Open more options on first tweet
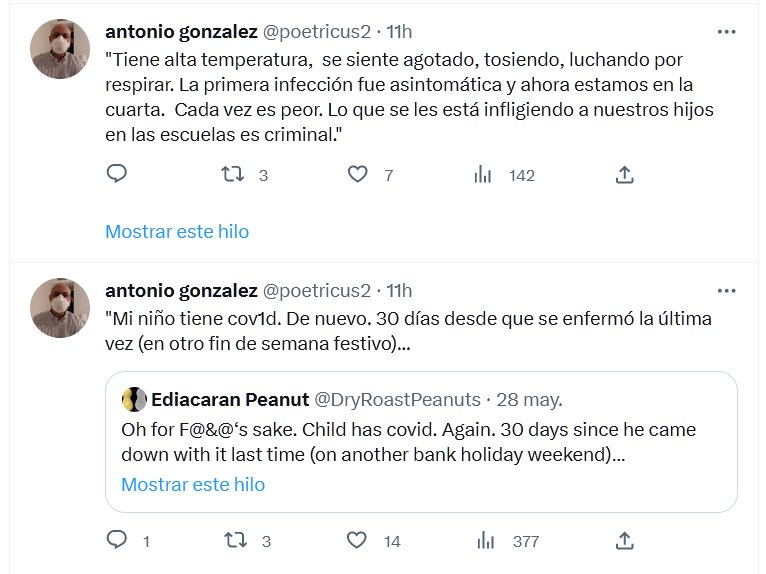The width and height of the screenshot is (766, 574). (727, 32)
